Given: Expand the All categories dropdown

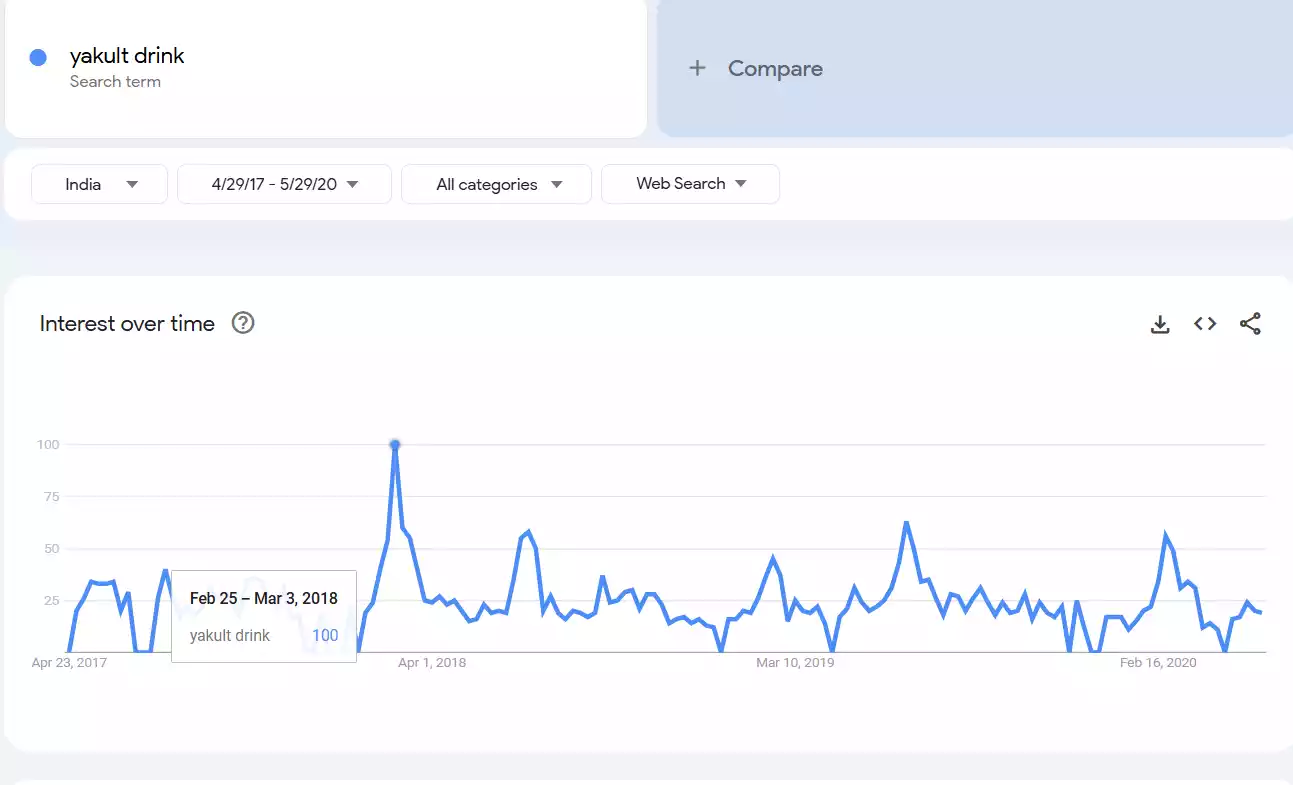Looking at the screenshot, I should click(496, 183).
